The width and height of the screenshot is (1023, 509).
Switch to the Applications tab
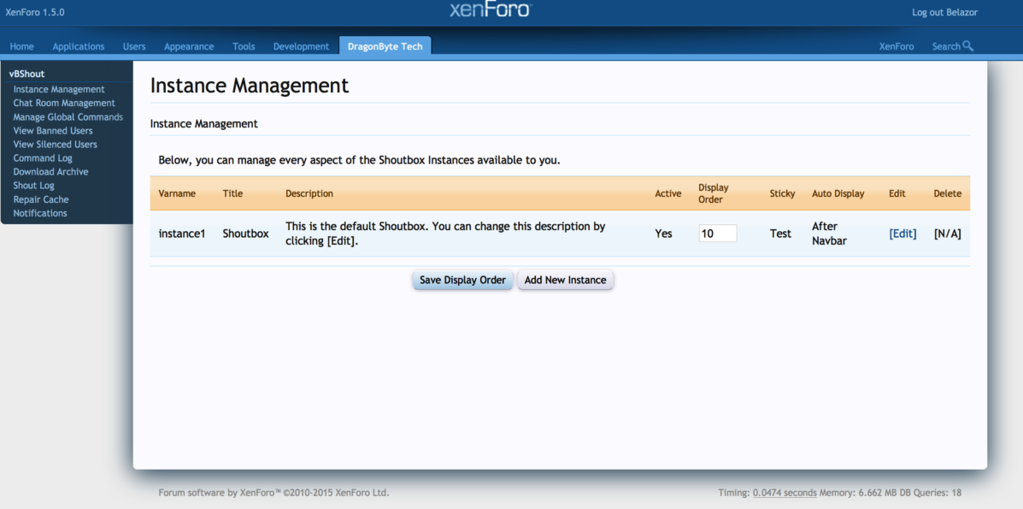coord(78,46)
